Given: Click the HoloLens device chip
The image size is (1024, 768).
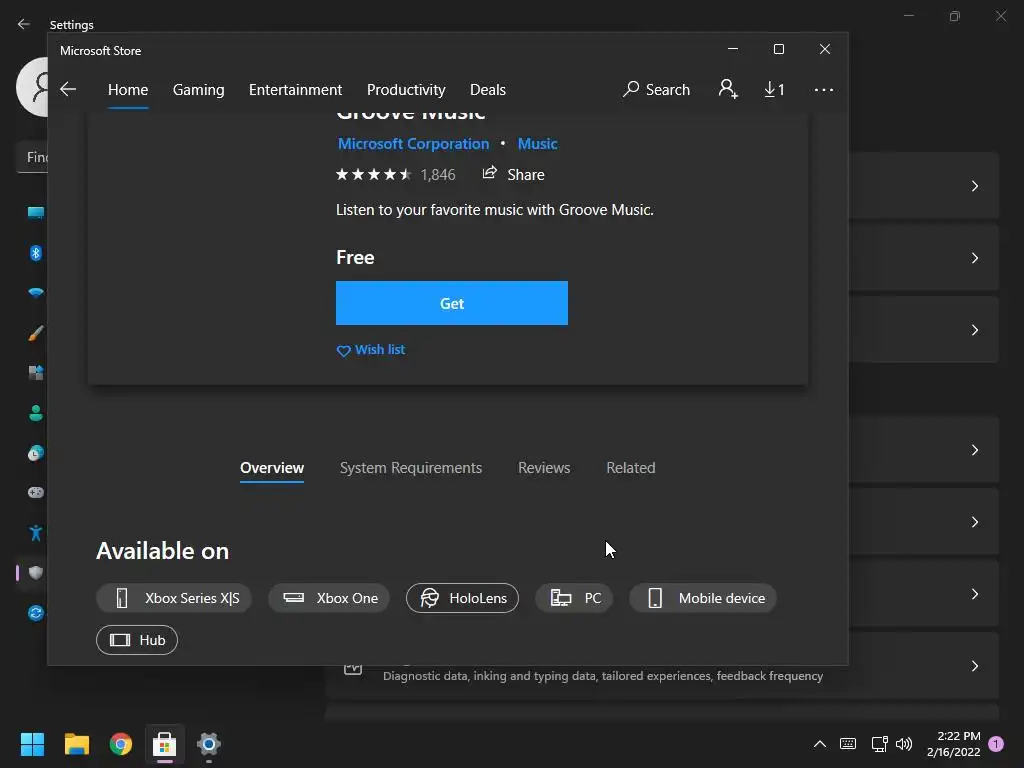Looking at the screenshot, I should click(x=462, y=598).
